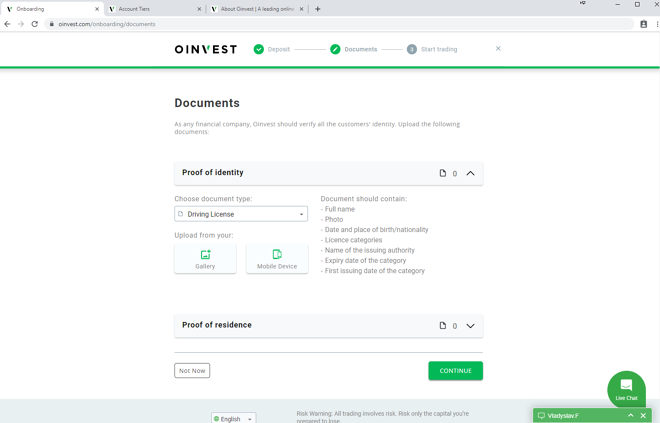Click the 'Full name' requirement text
The height and width of the screenshot is (423, 660).
[340, 209]
